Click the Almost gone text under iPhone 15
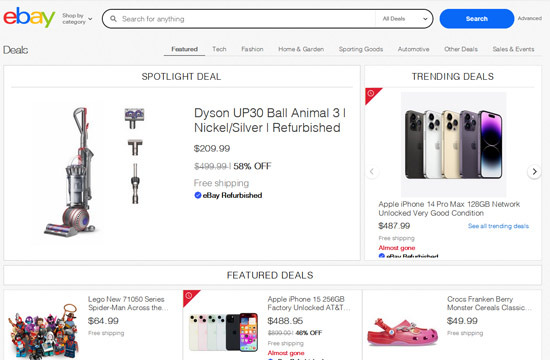550x360 pixels. (286, 353)
